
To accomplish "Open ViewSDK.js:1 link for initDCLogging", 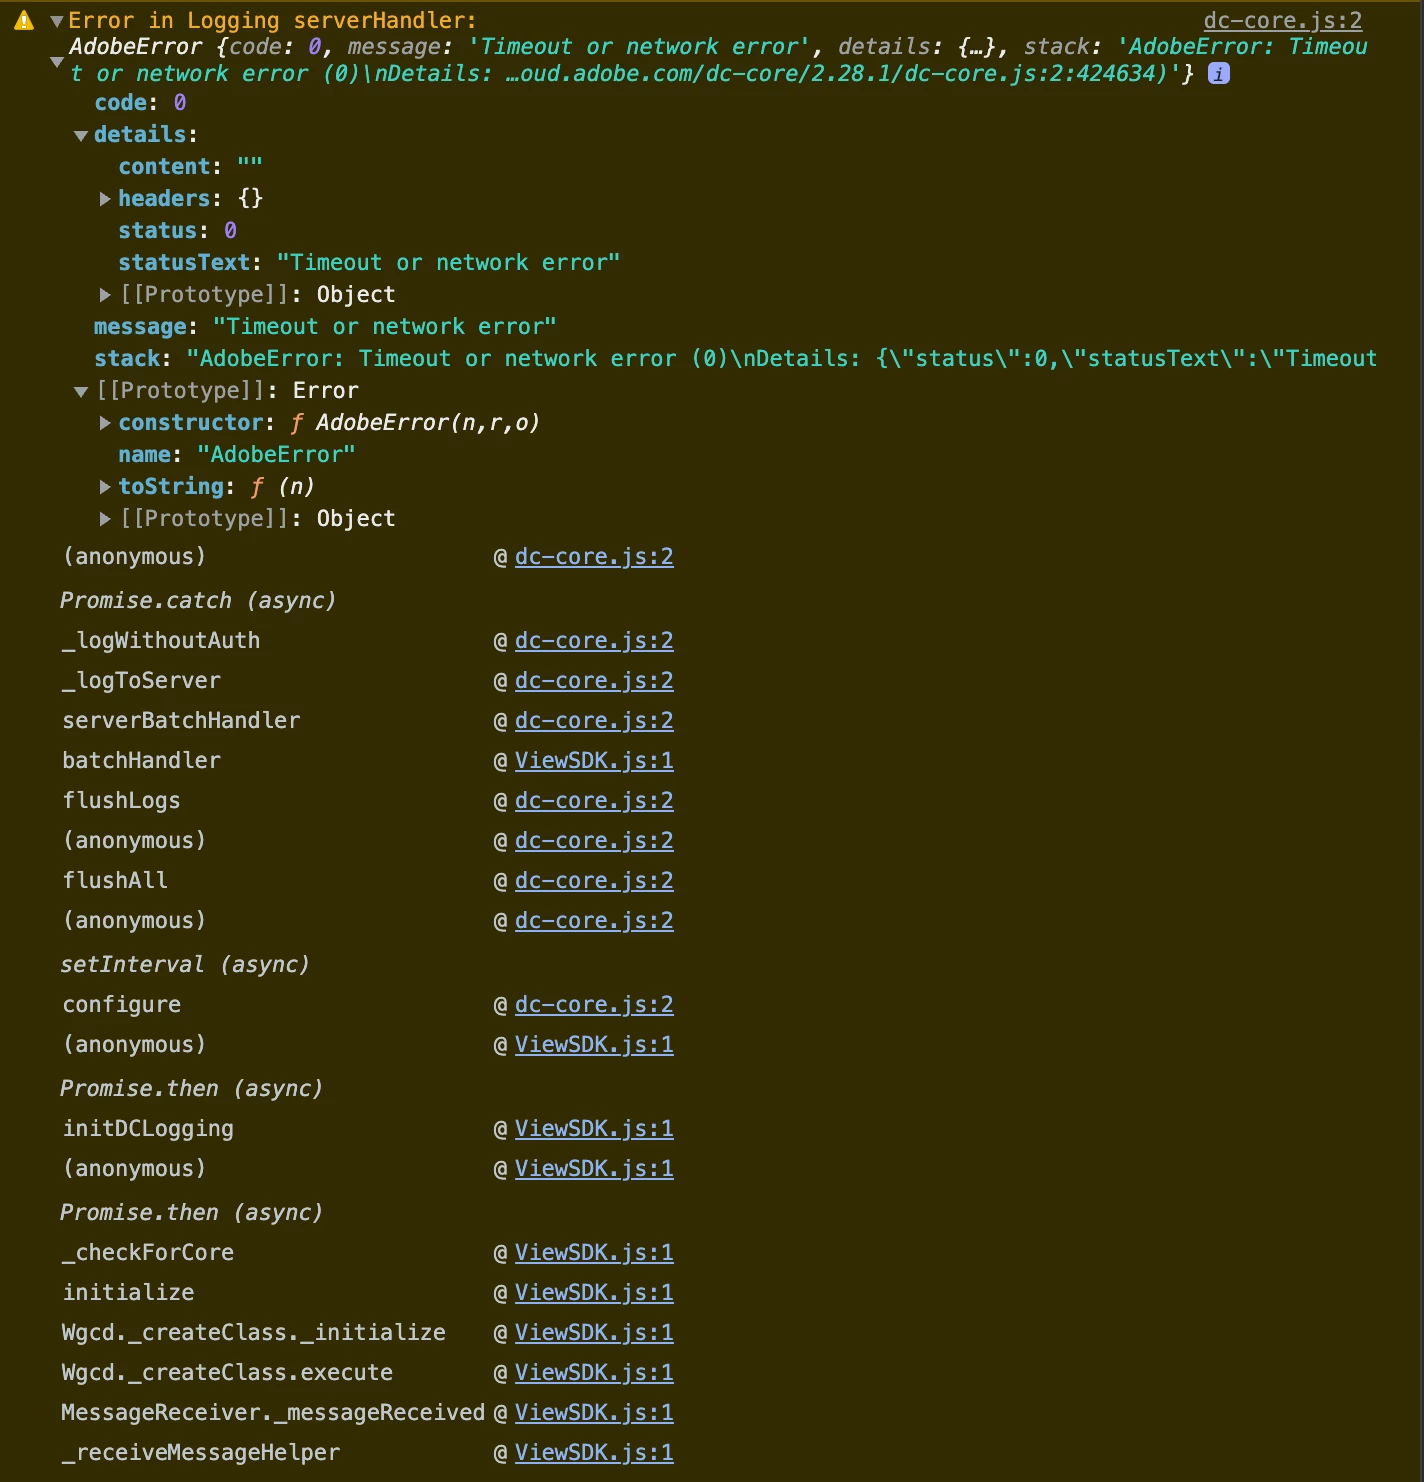I will (x=594, y=1128).
